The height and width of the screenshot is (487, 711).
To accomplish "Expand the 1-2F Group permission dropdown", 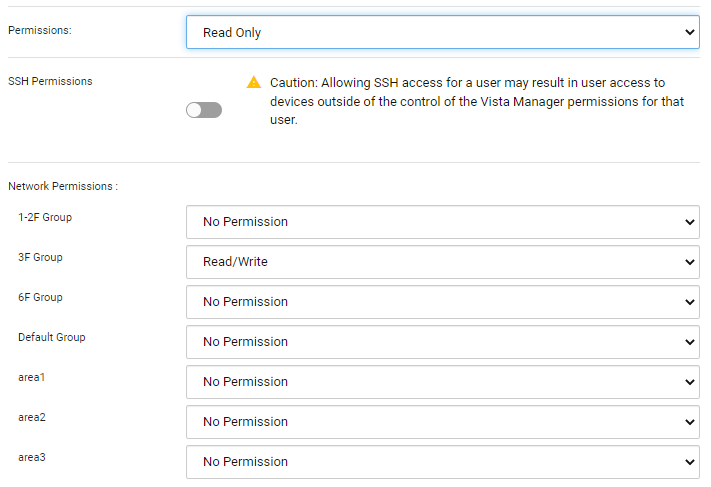I will pyautogui.click(x=442, y=222).
